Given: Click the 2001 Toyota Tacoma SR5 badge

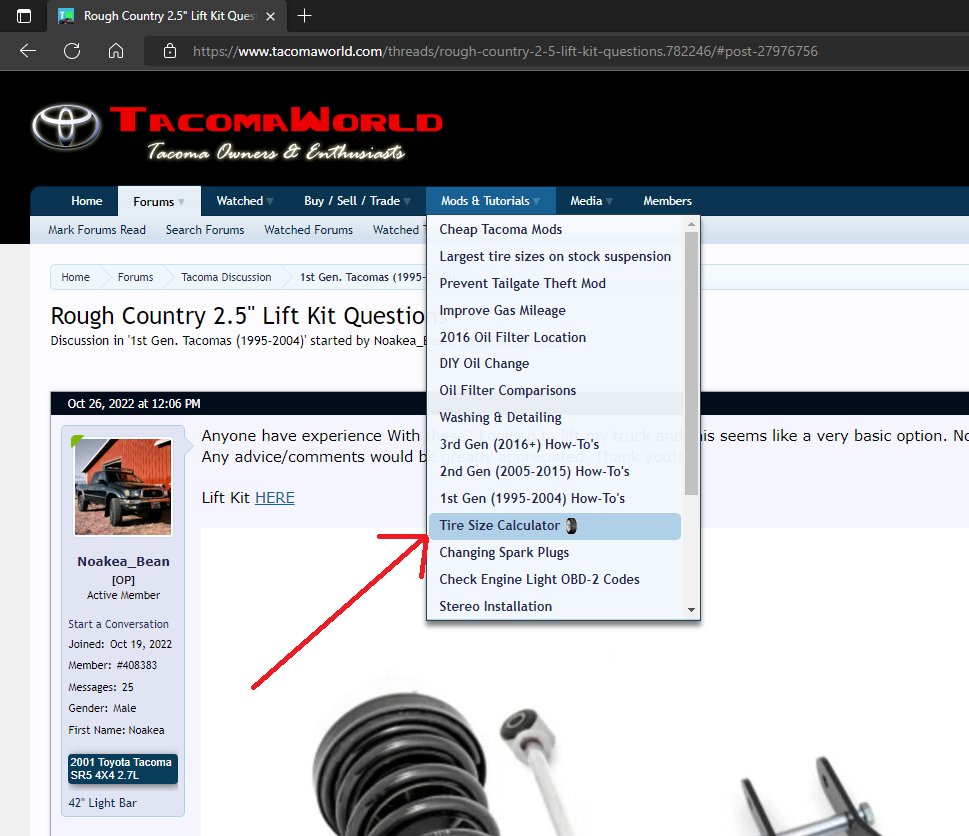Looking at the screenshot, I should (123, 769).
